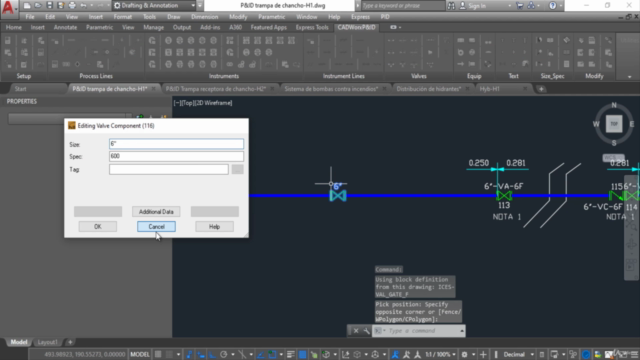
Task: Click the Annotation Monitor plus icon in status bar
Action: click(483, 354)
